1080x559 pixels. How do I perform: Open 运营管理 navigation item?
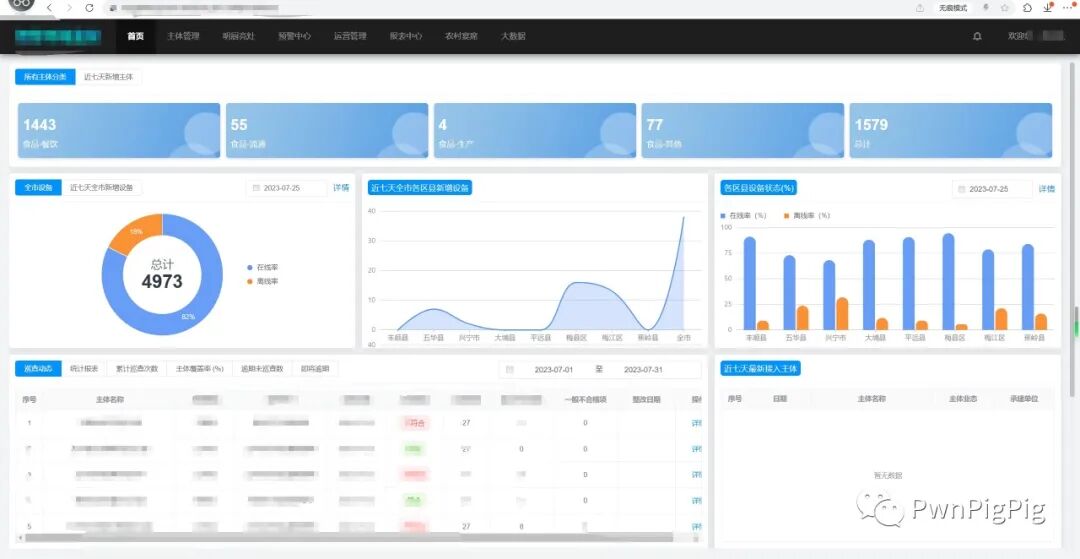click(x=350, y=36)
